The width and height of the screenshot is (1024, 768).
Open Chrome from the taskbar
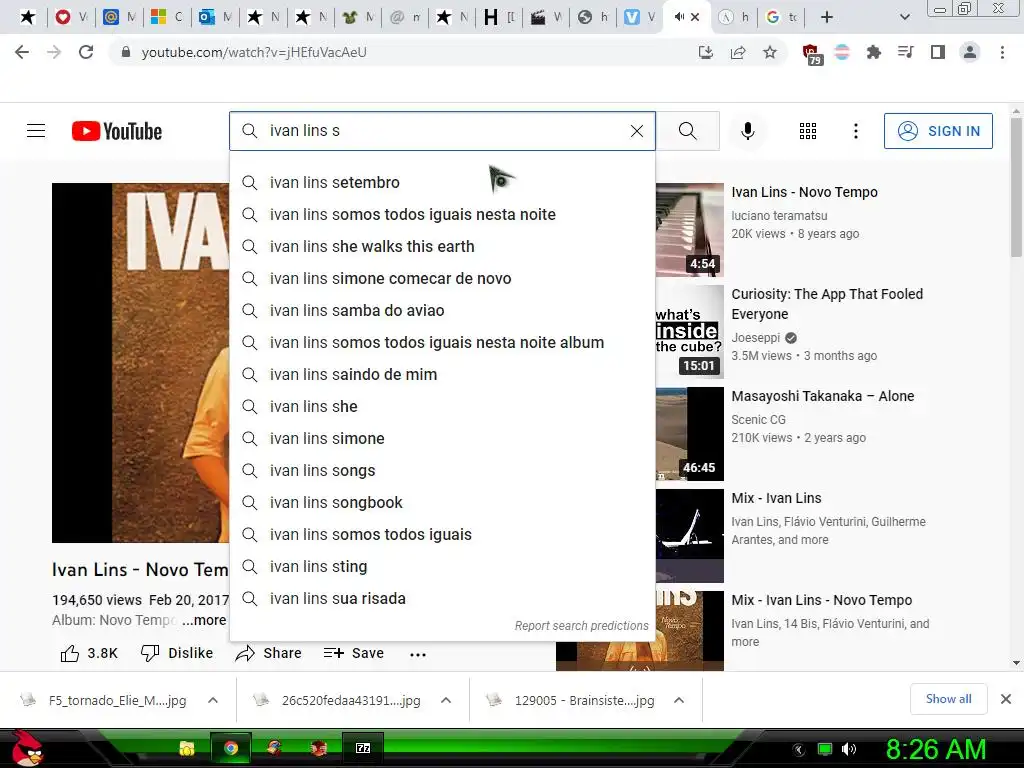tap(231, 748)
